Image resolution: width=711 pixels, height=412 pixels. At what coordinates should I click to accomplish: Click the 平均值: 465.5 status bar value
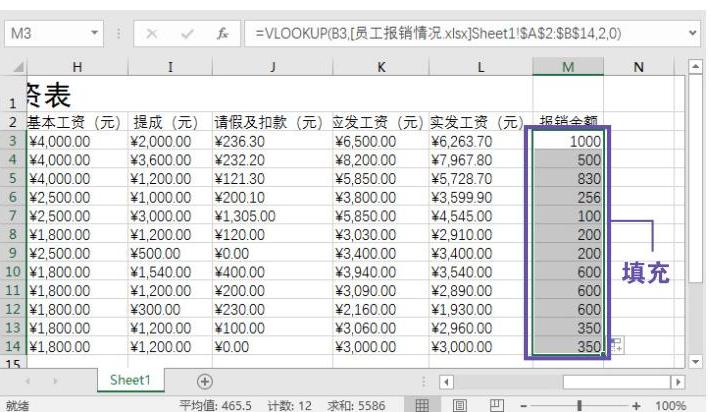[x=215, y=406]
